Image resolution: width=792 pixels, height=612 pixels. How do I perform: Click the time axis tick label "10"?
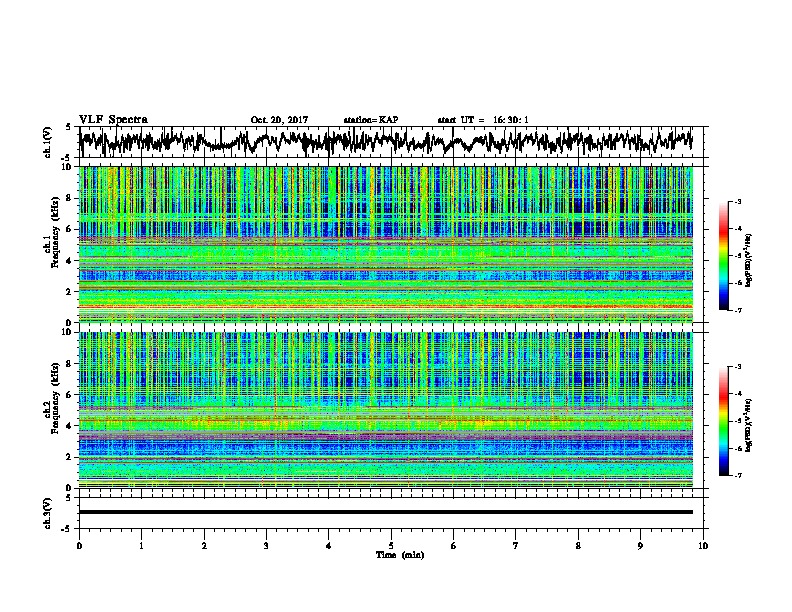[703, 546]
